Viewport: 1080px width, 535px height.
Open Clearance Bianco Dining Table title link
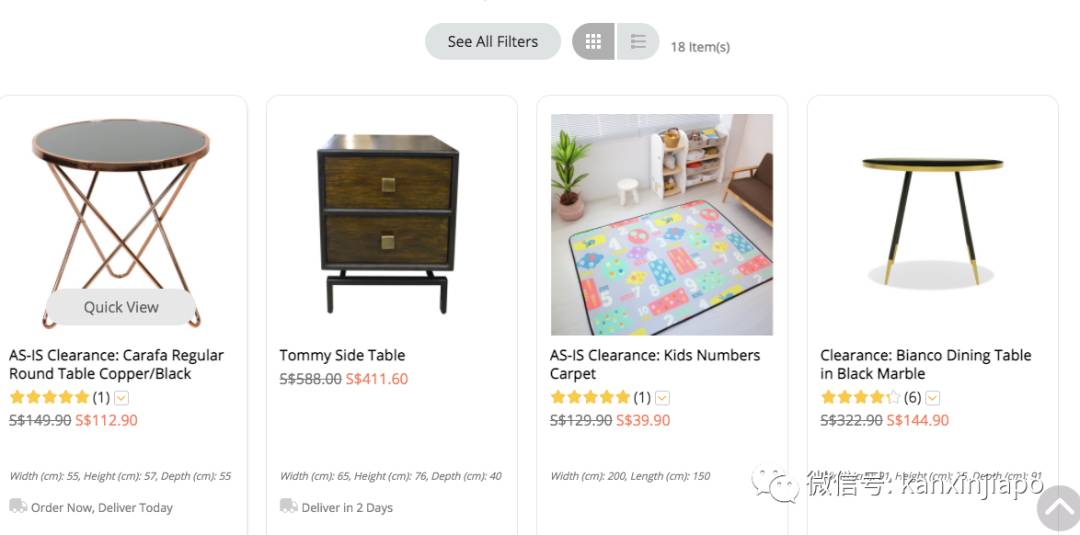[925, 364]
